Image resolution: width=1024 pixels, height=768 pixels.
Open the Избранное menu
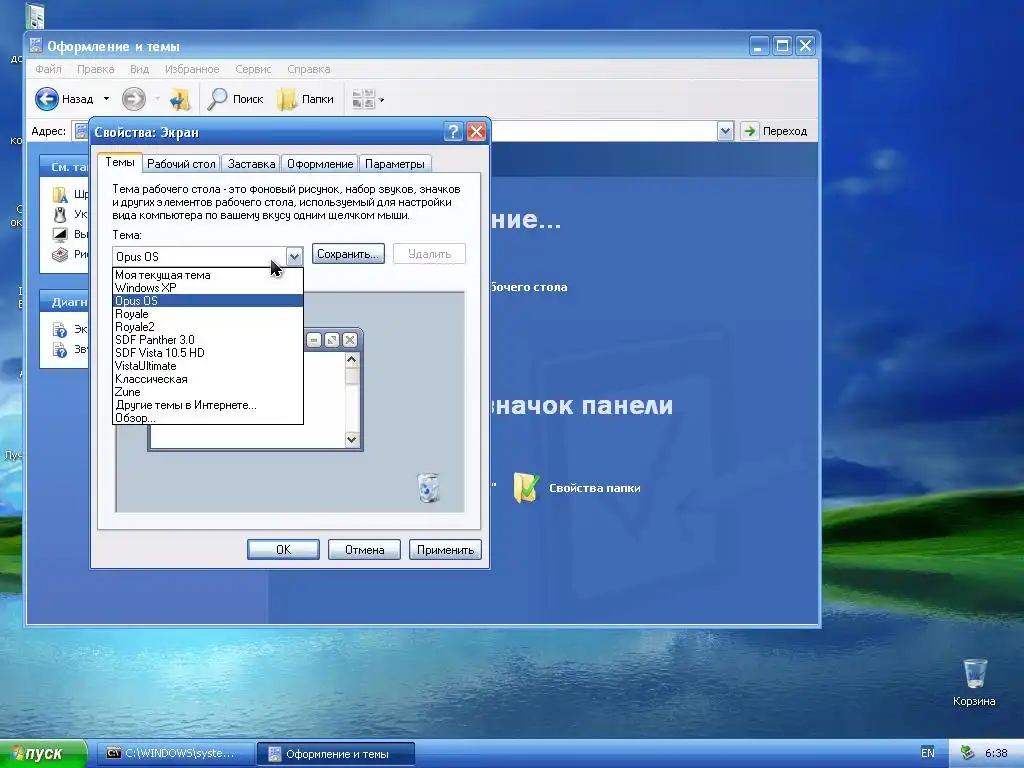point(192,69)
